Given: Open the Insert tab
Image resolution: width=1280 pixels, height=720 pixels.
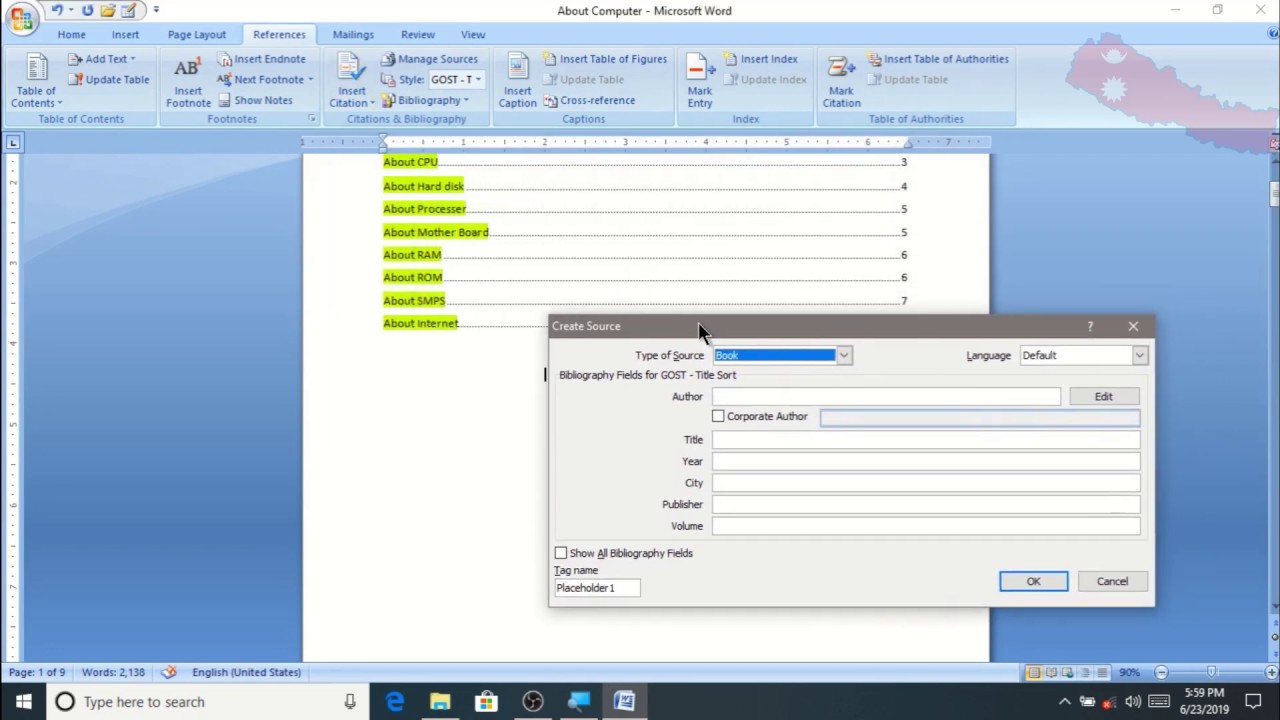Looking at the screenshot, I should pyautogui.click(x=125, y=34).
